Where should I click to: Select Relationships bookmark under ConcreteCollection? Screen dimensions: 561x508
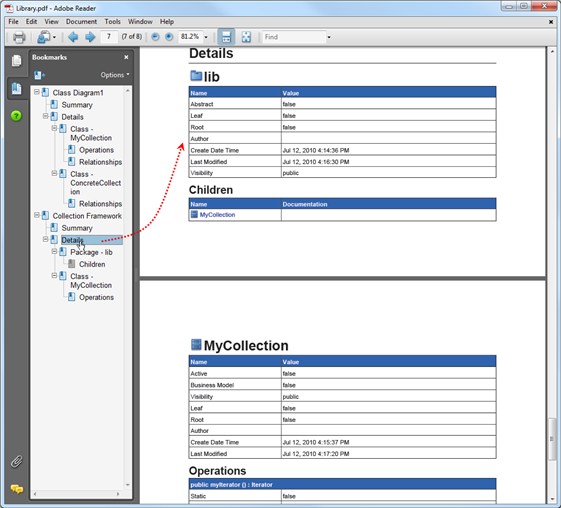click(100, 204)
